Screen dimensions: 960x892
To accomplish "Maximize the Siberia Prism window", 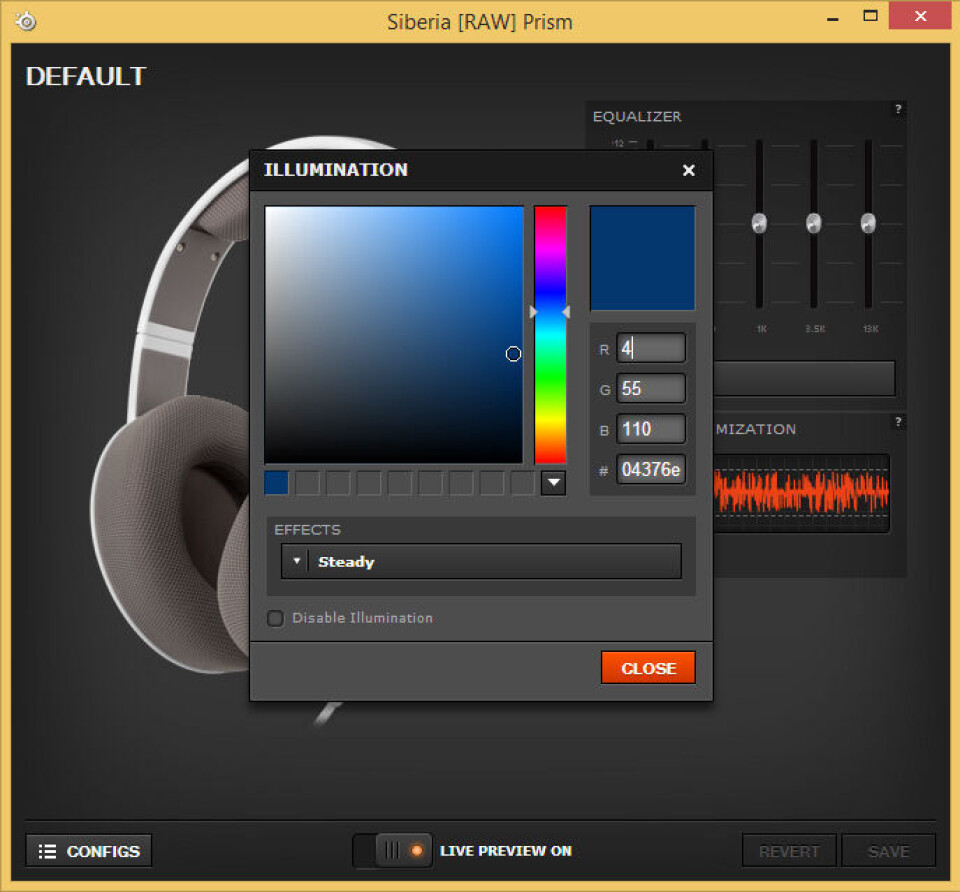I will click(x=870, y=17).
